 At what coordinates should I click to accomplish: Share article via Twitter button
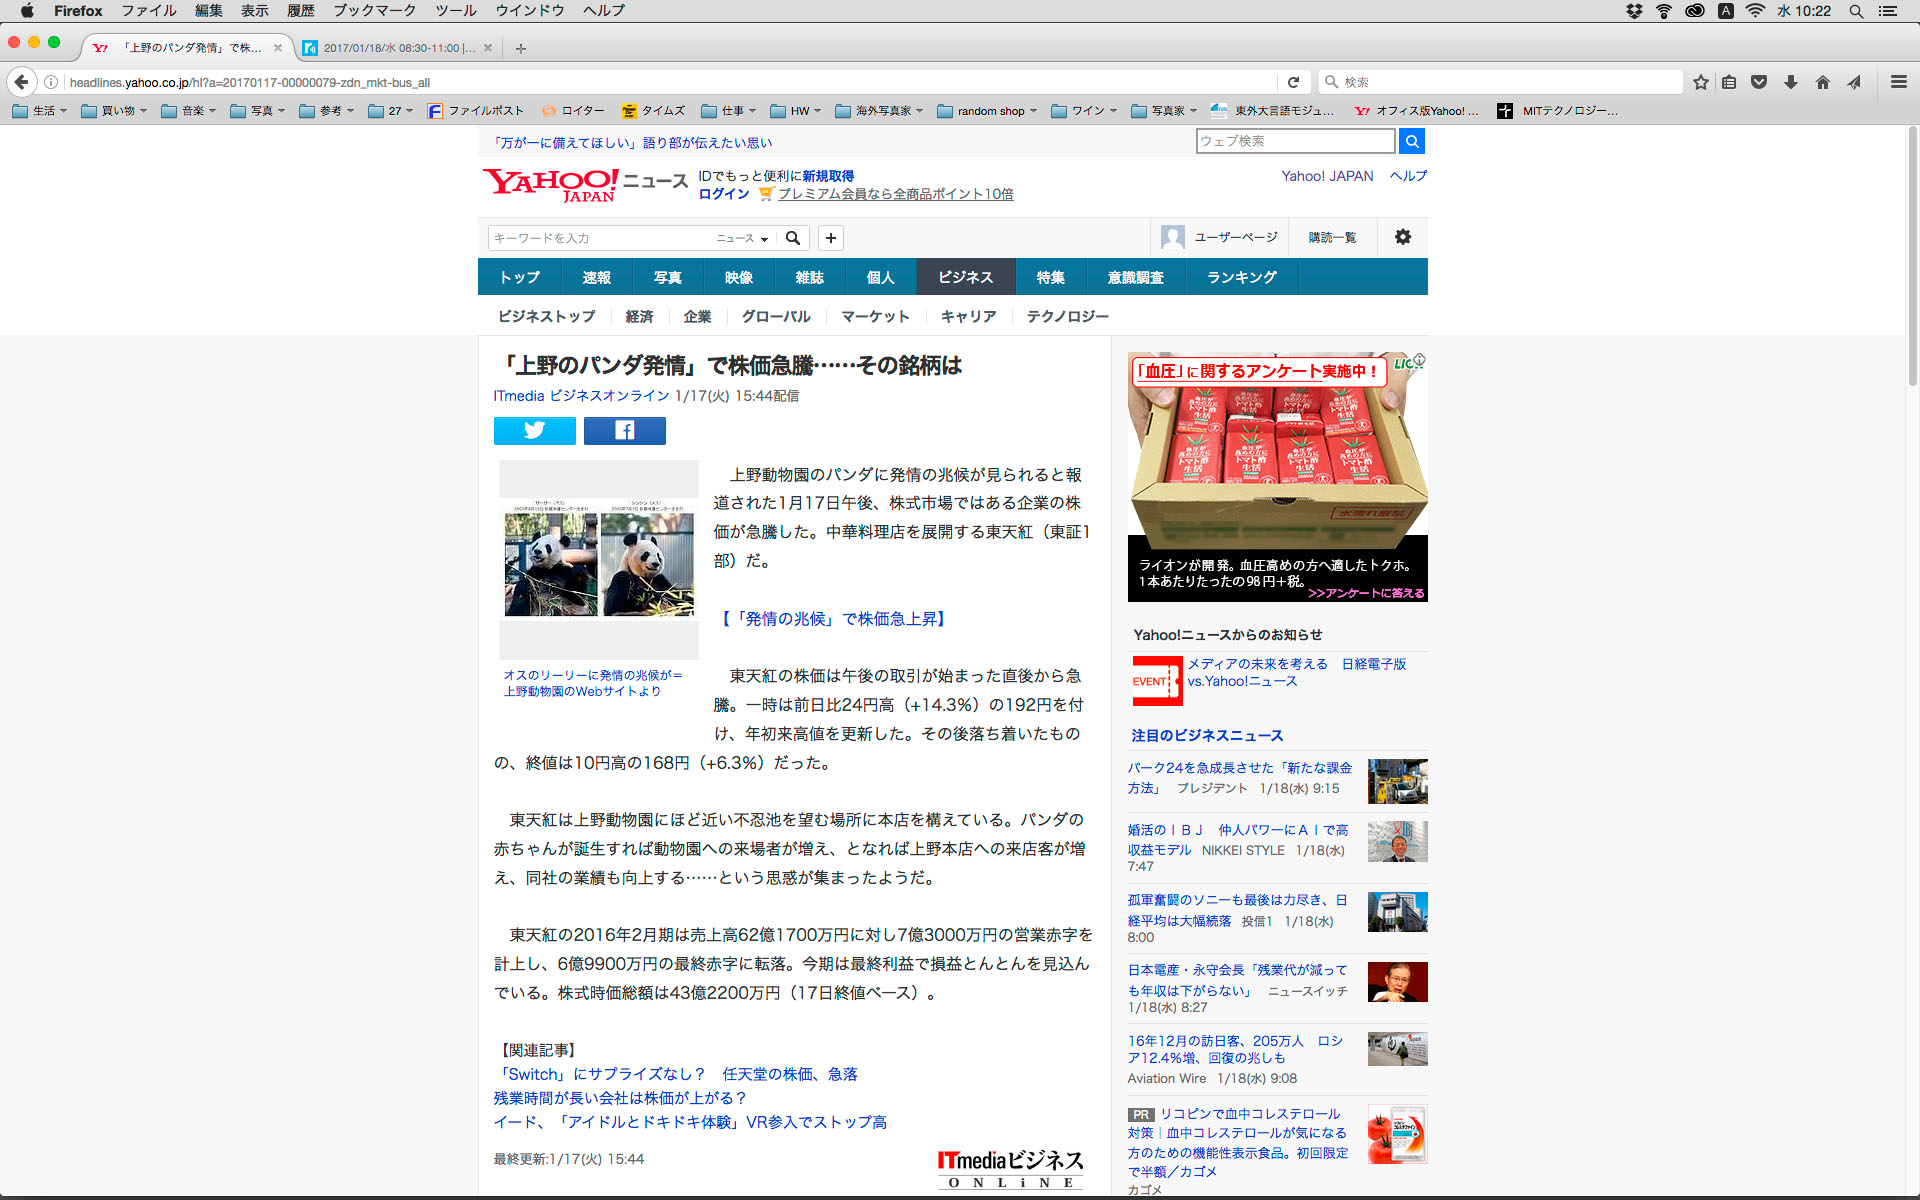pyautogui.click(x=534, y=431)
